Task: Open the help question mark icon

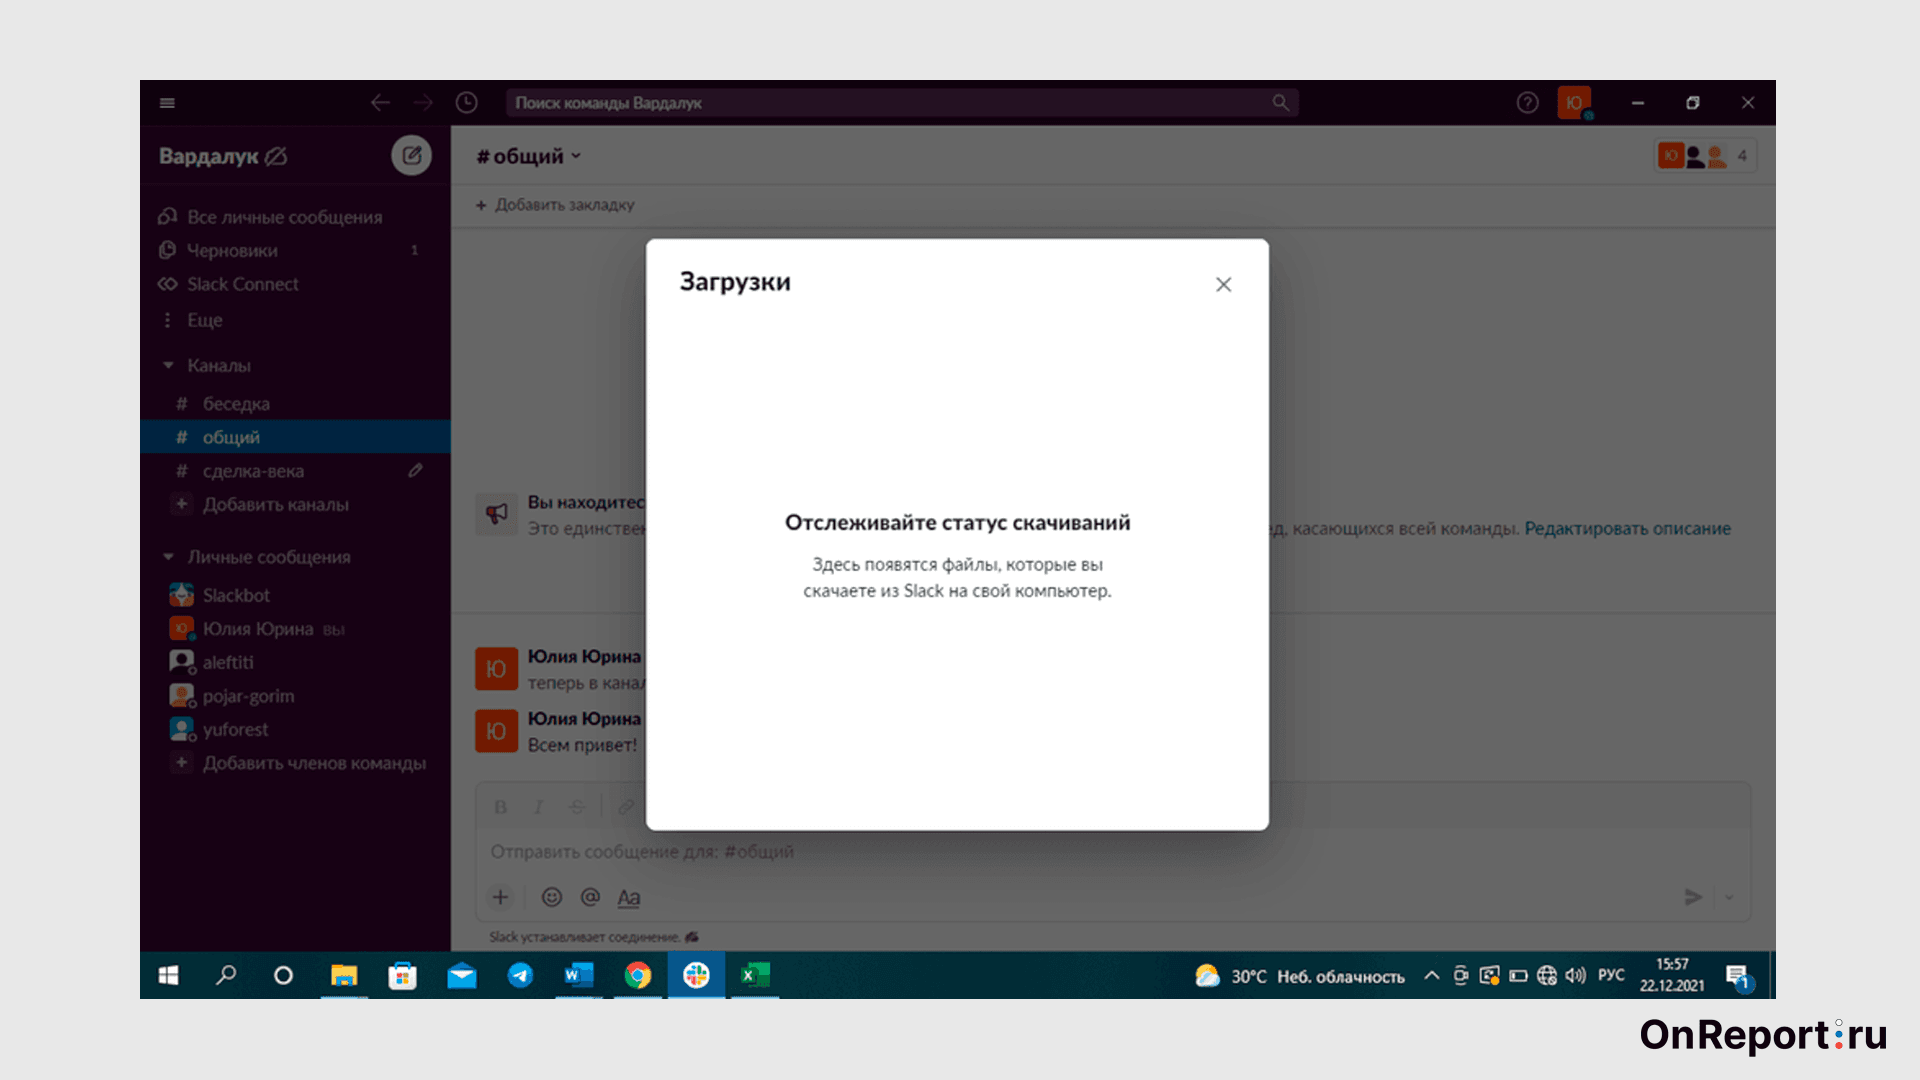Action: pos(1527,103)
